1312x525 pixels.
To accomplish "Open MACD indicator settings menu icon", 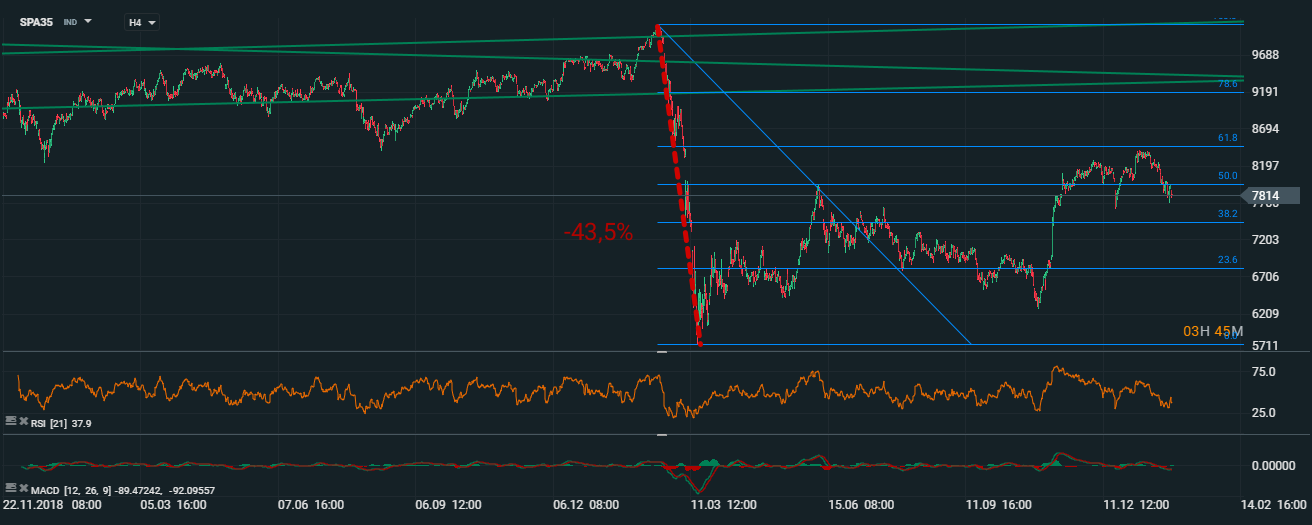I will coord(10,487).
